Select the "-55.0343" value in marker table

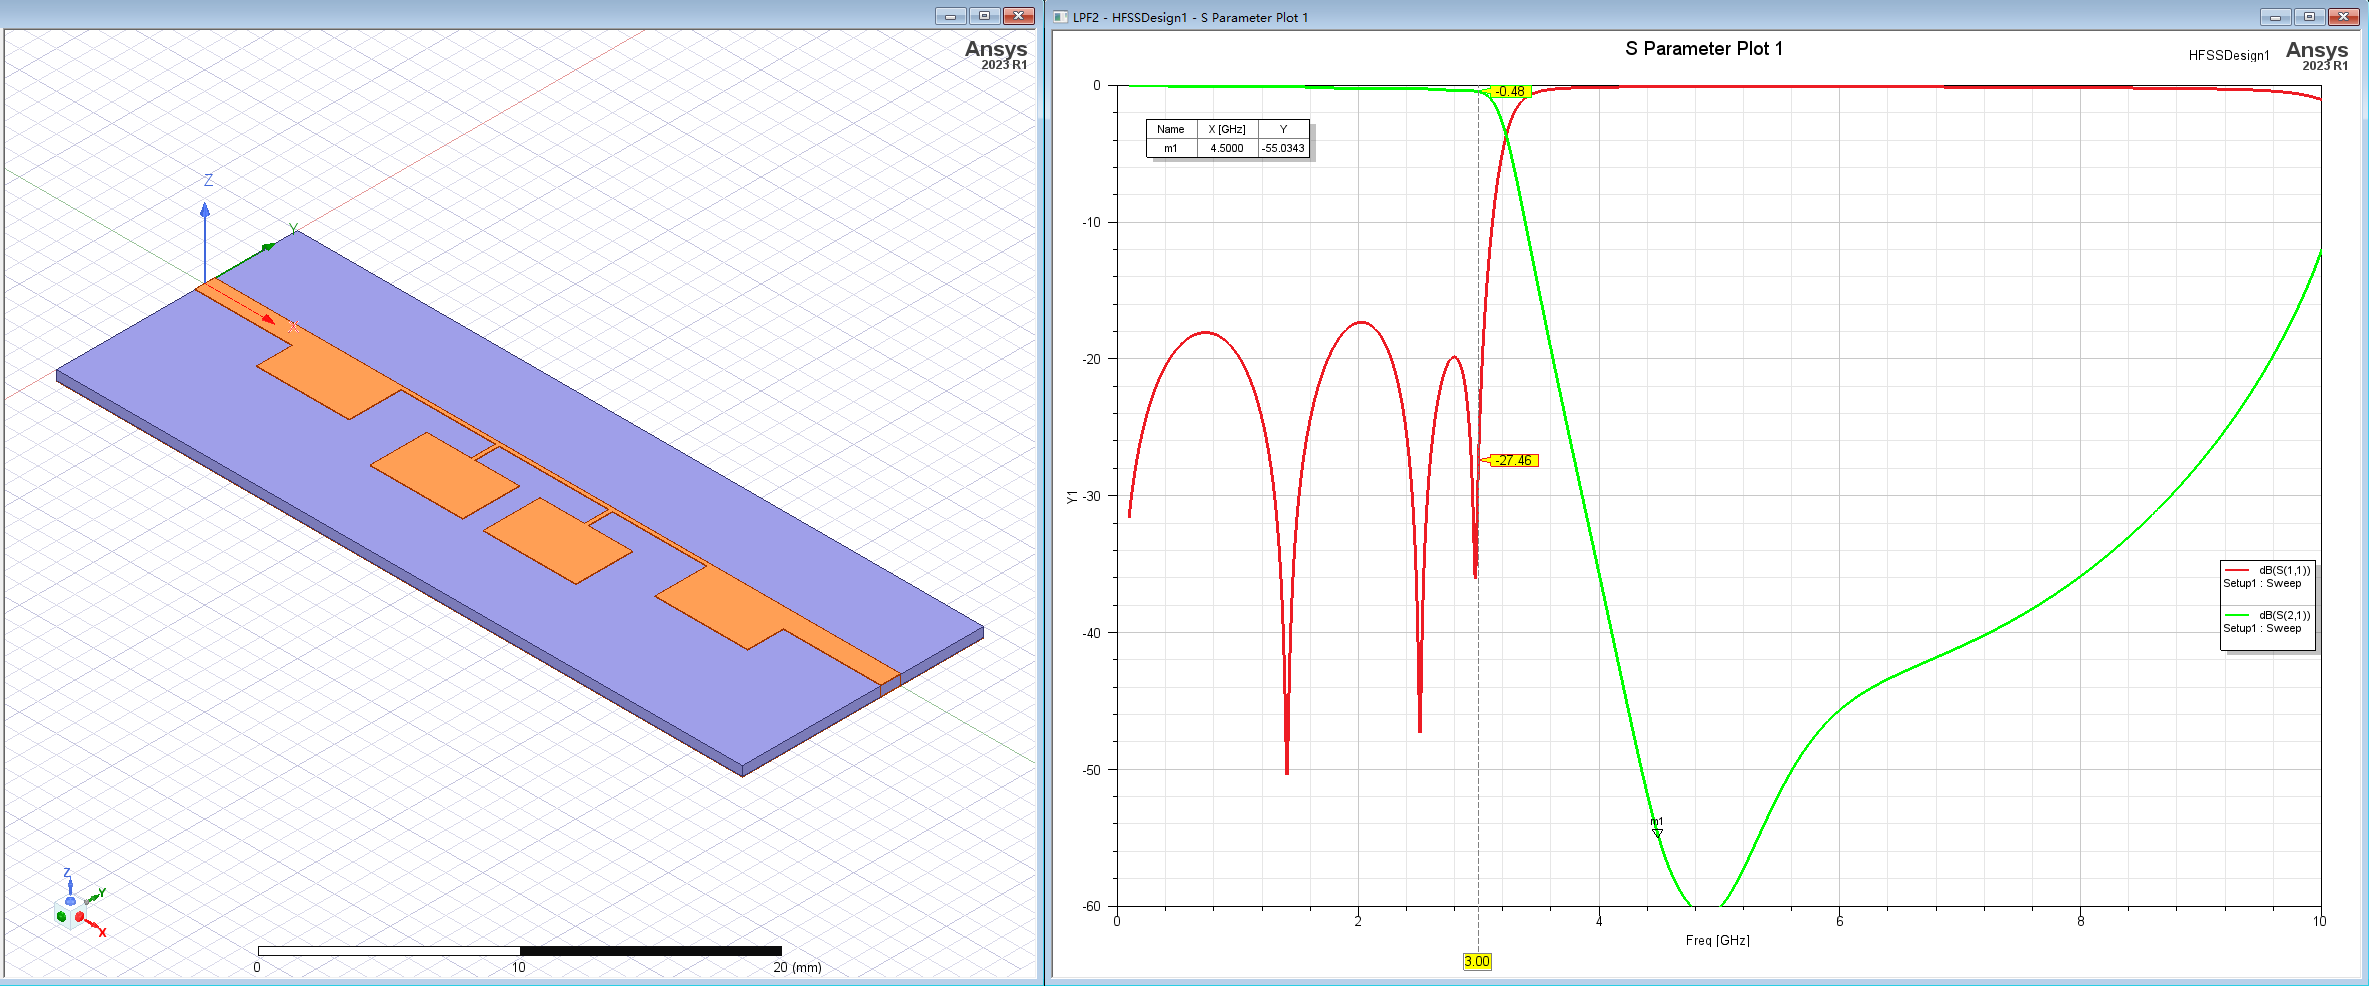pos(1283,148)
